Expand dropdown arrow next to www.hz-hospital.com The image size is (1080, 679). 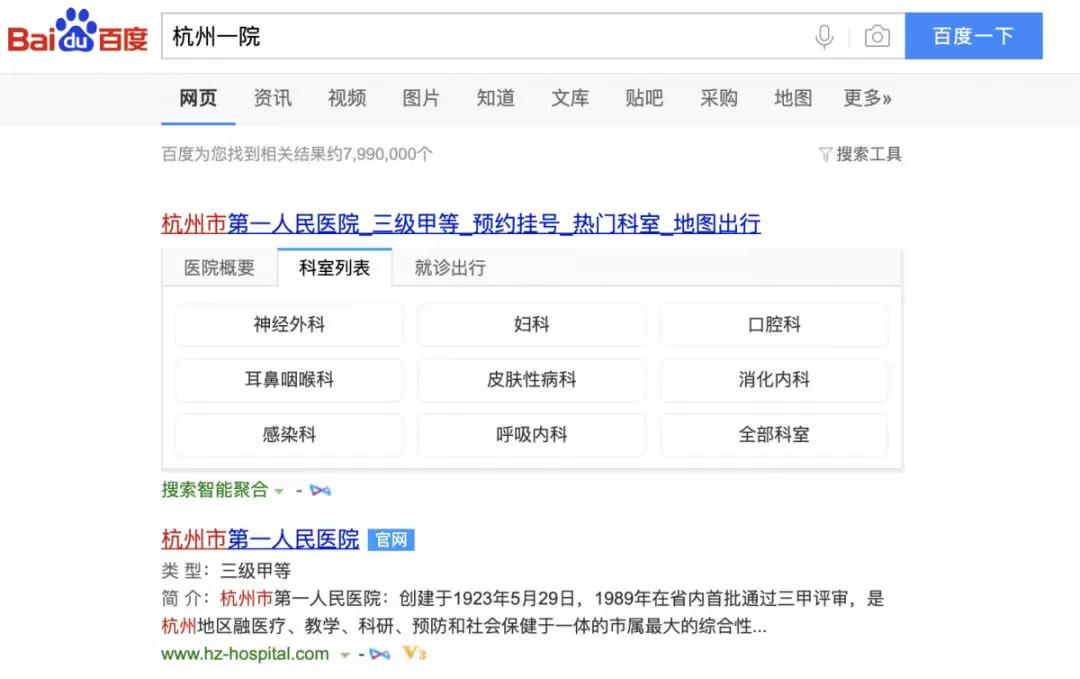344,655
